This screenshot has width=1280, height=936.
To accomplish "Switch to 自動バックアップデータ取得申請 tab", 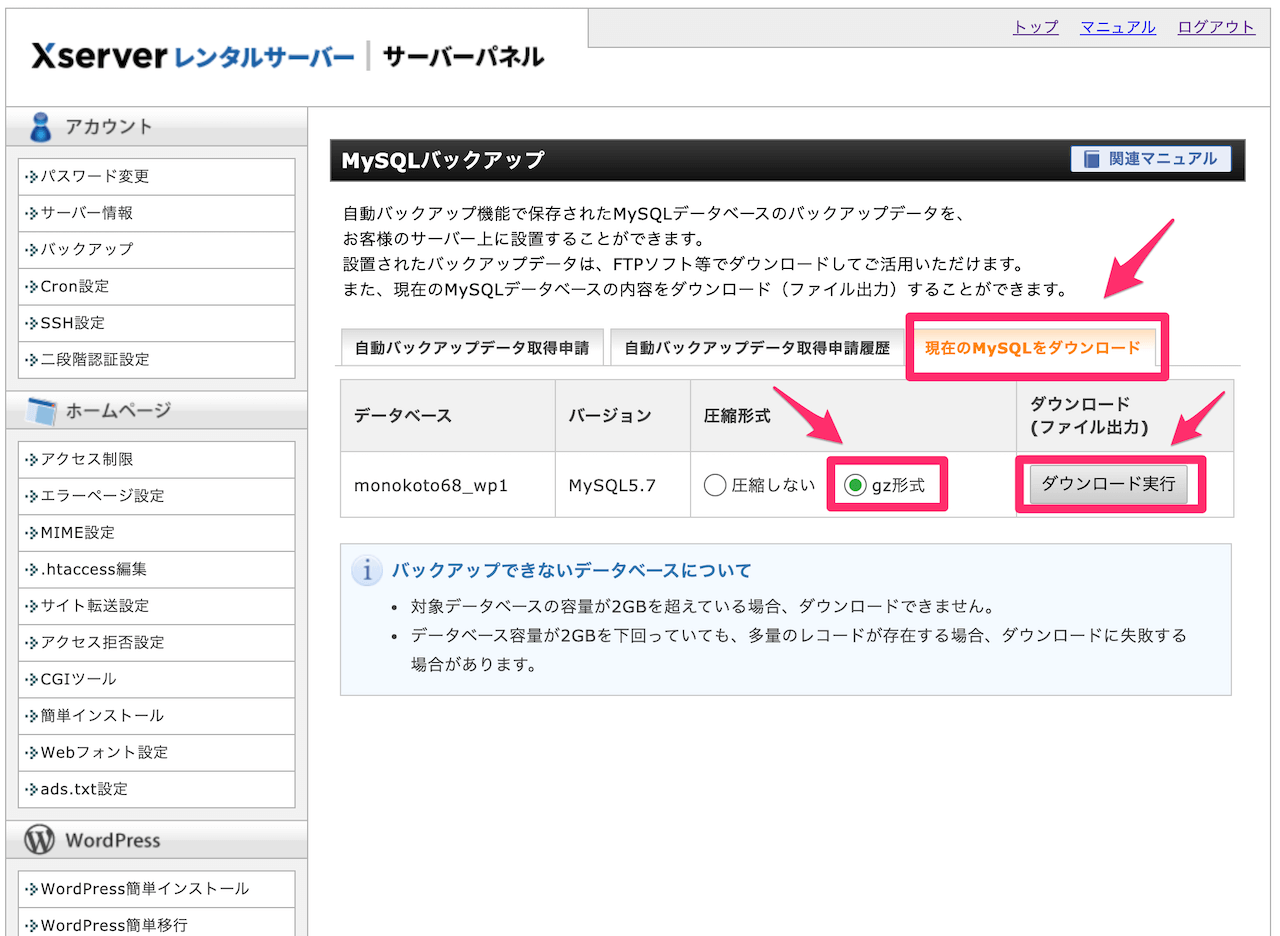I will pos(472,348).
